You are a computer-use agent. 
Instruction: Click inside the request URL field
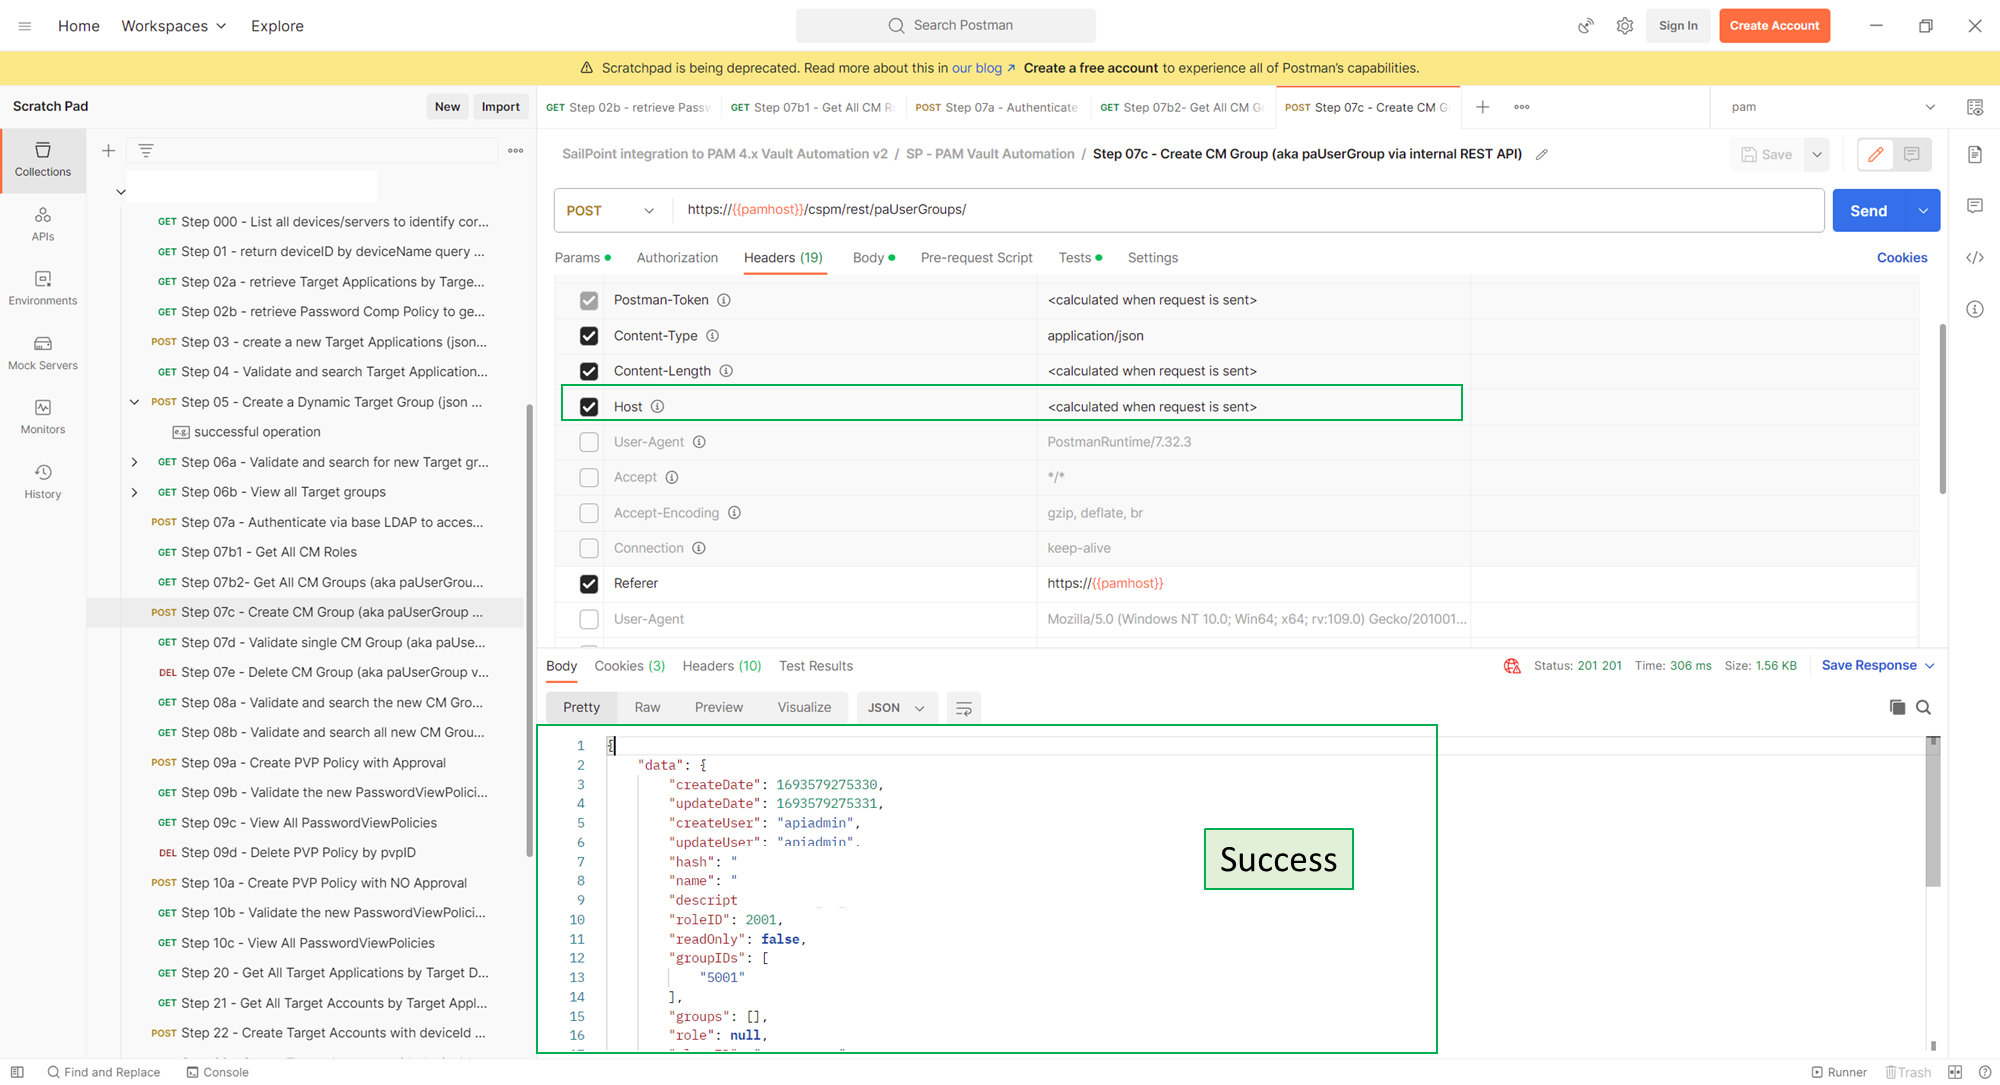1100,210
